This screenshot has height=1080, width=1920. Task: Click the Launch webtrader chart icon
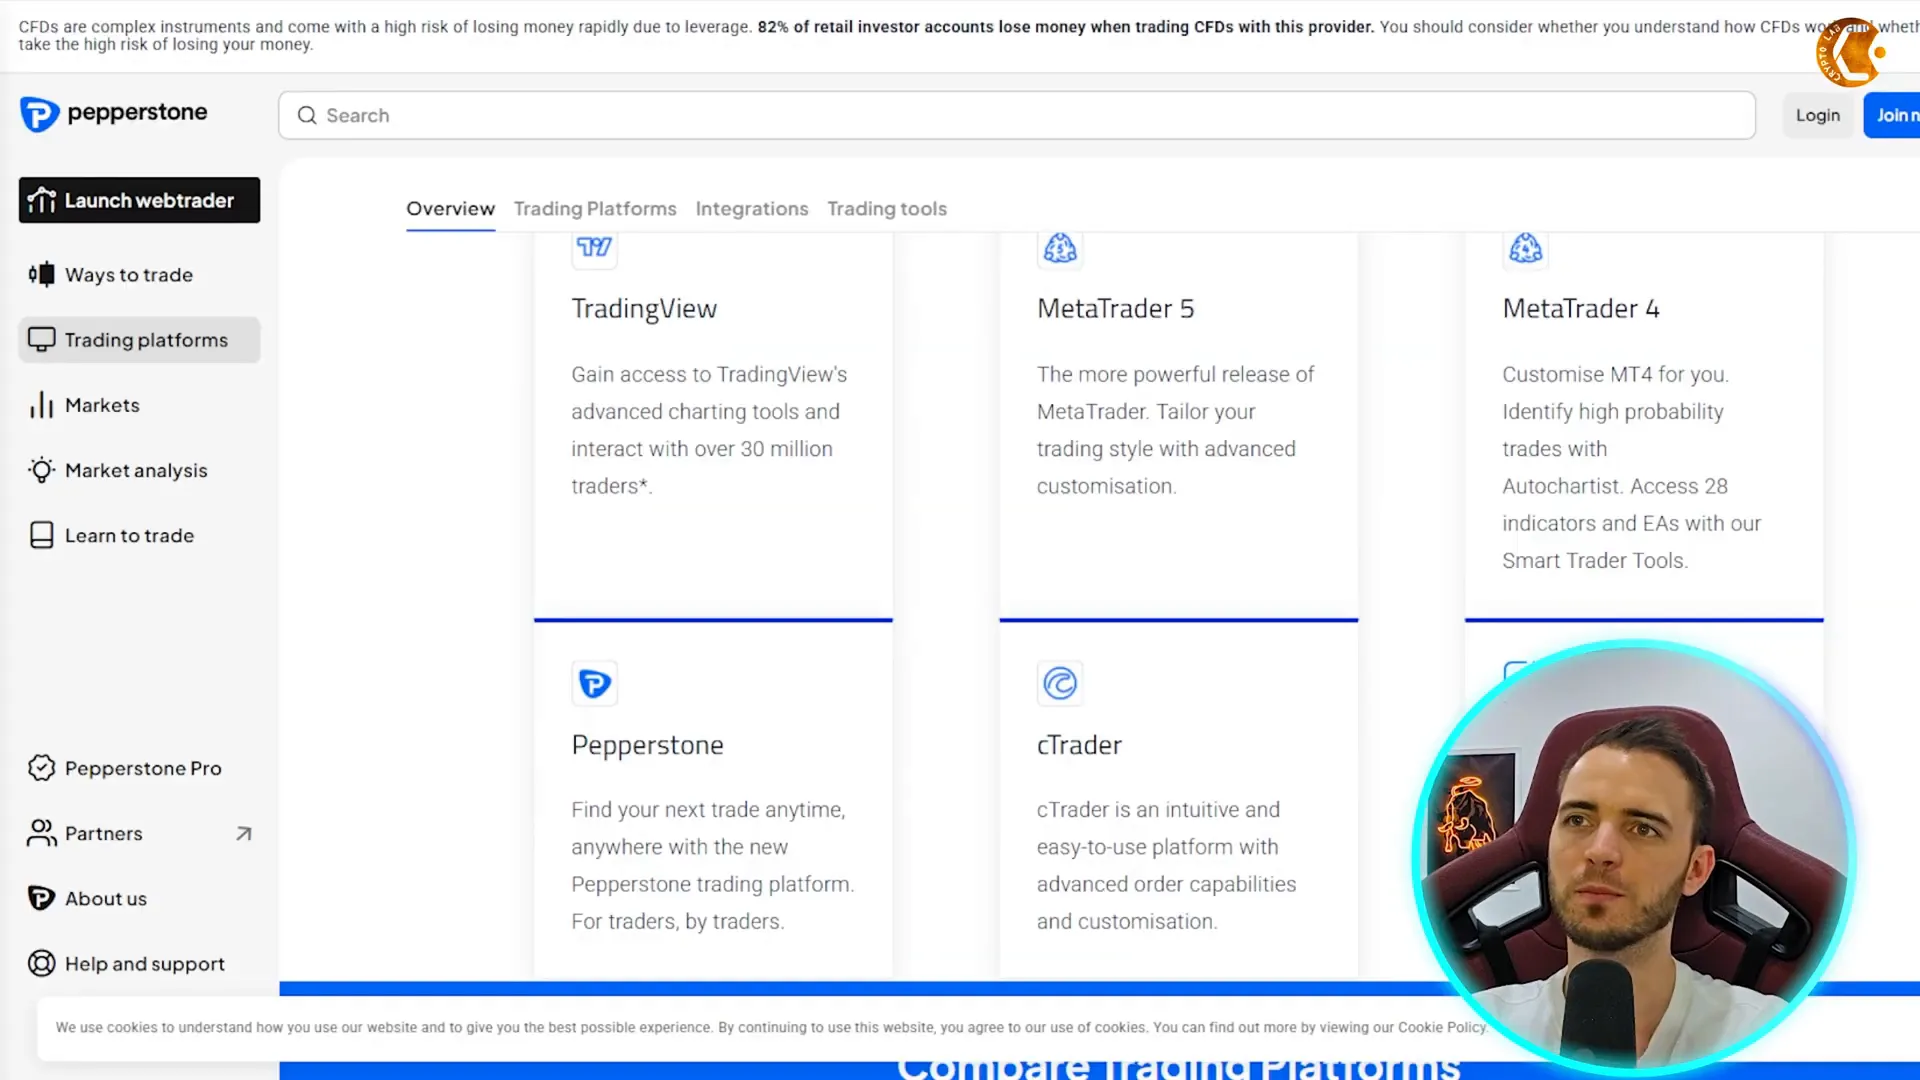click(x=42, y=200)
